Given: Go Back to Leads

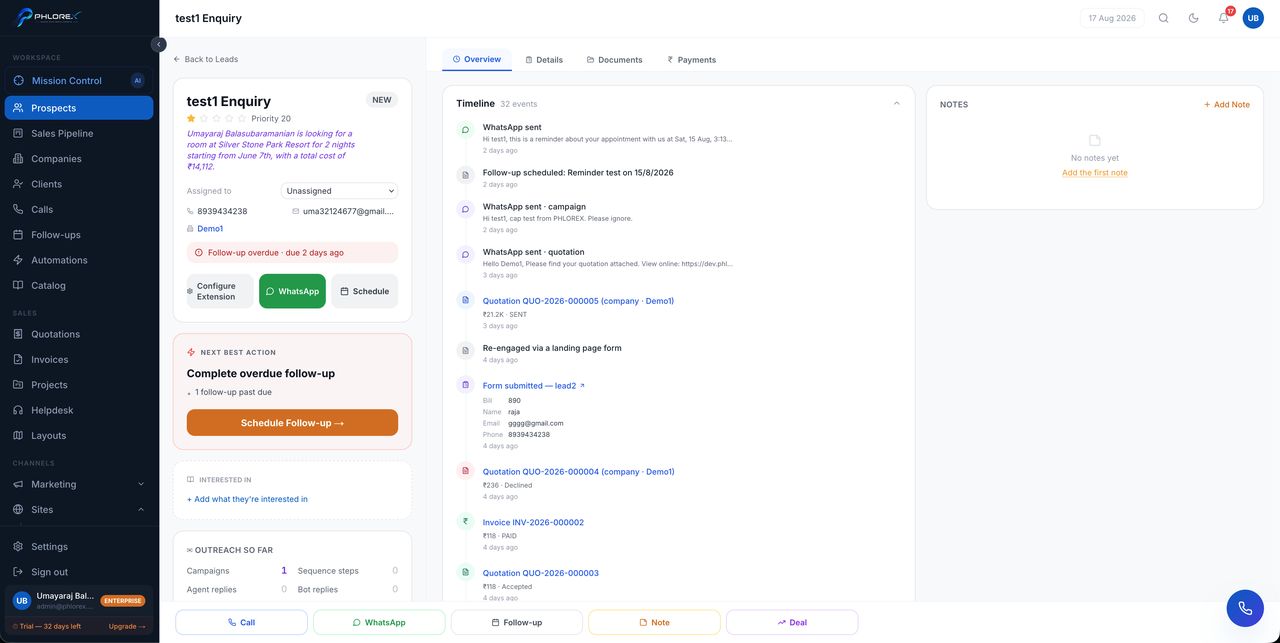Looking at the screenshot, I should 206,59.
